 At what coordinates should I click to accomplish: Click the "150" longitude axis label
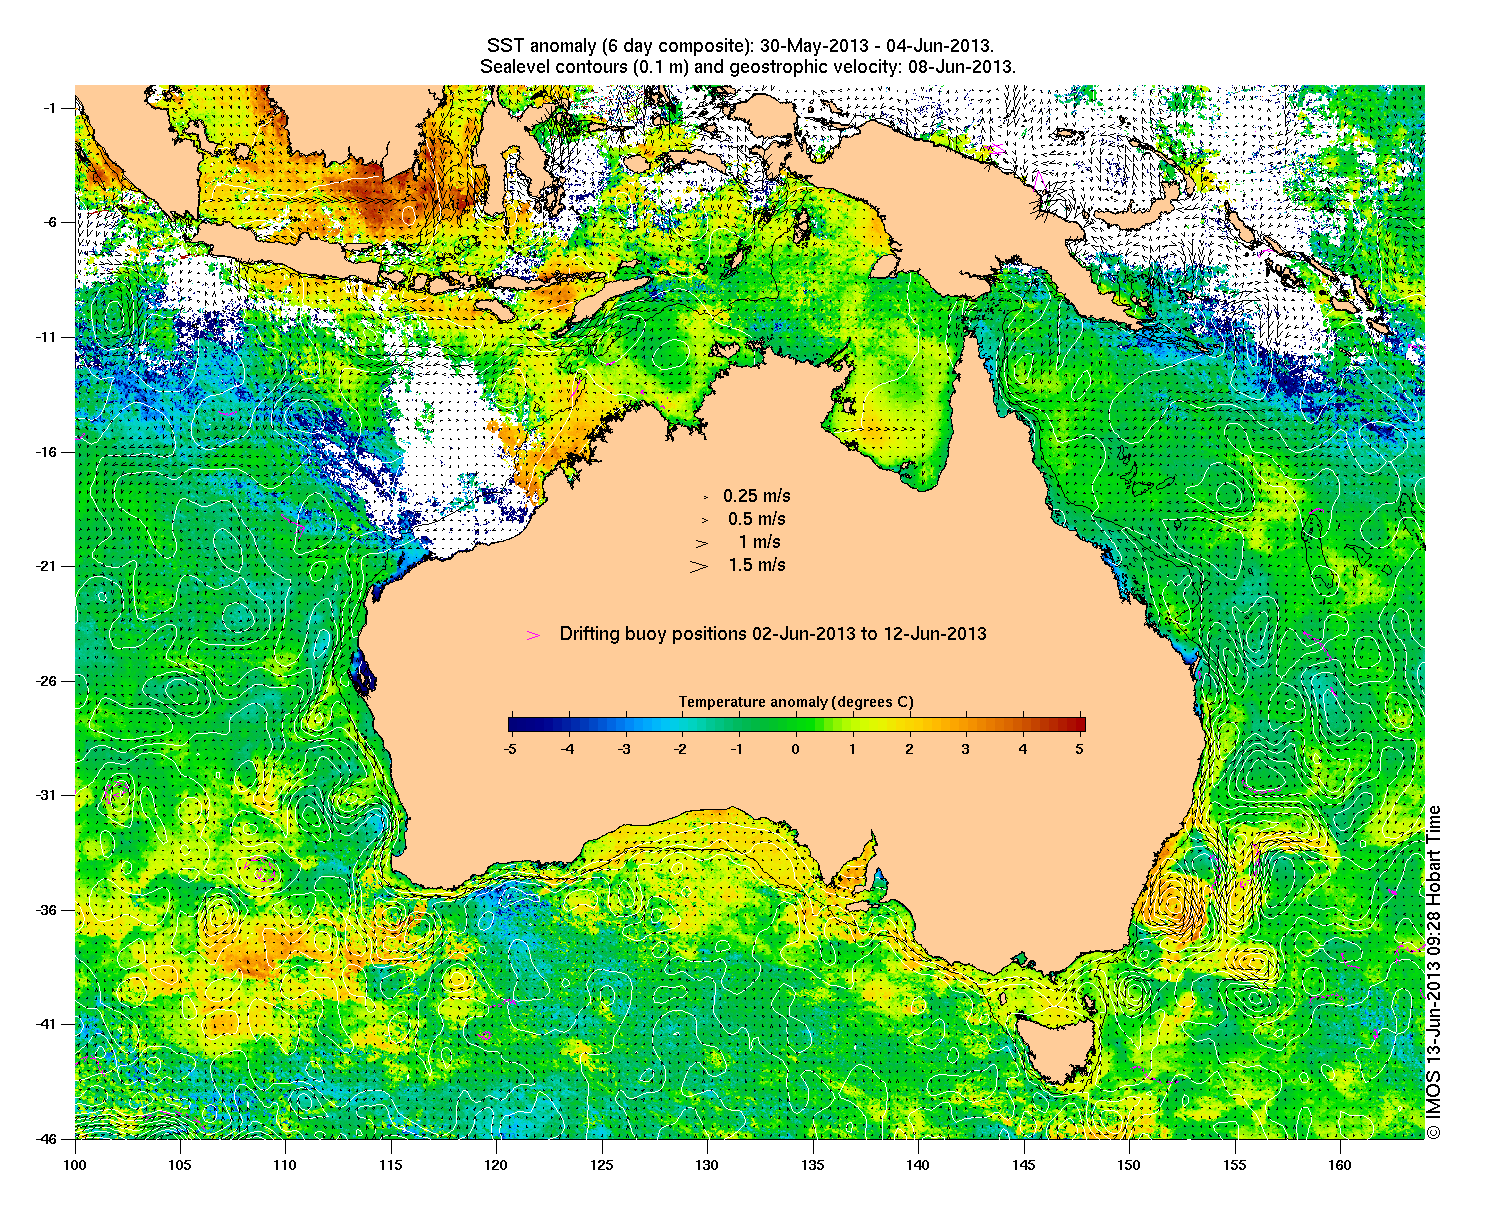click(x=1129, y=1165)
